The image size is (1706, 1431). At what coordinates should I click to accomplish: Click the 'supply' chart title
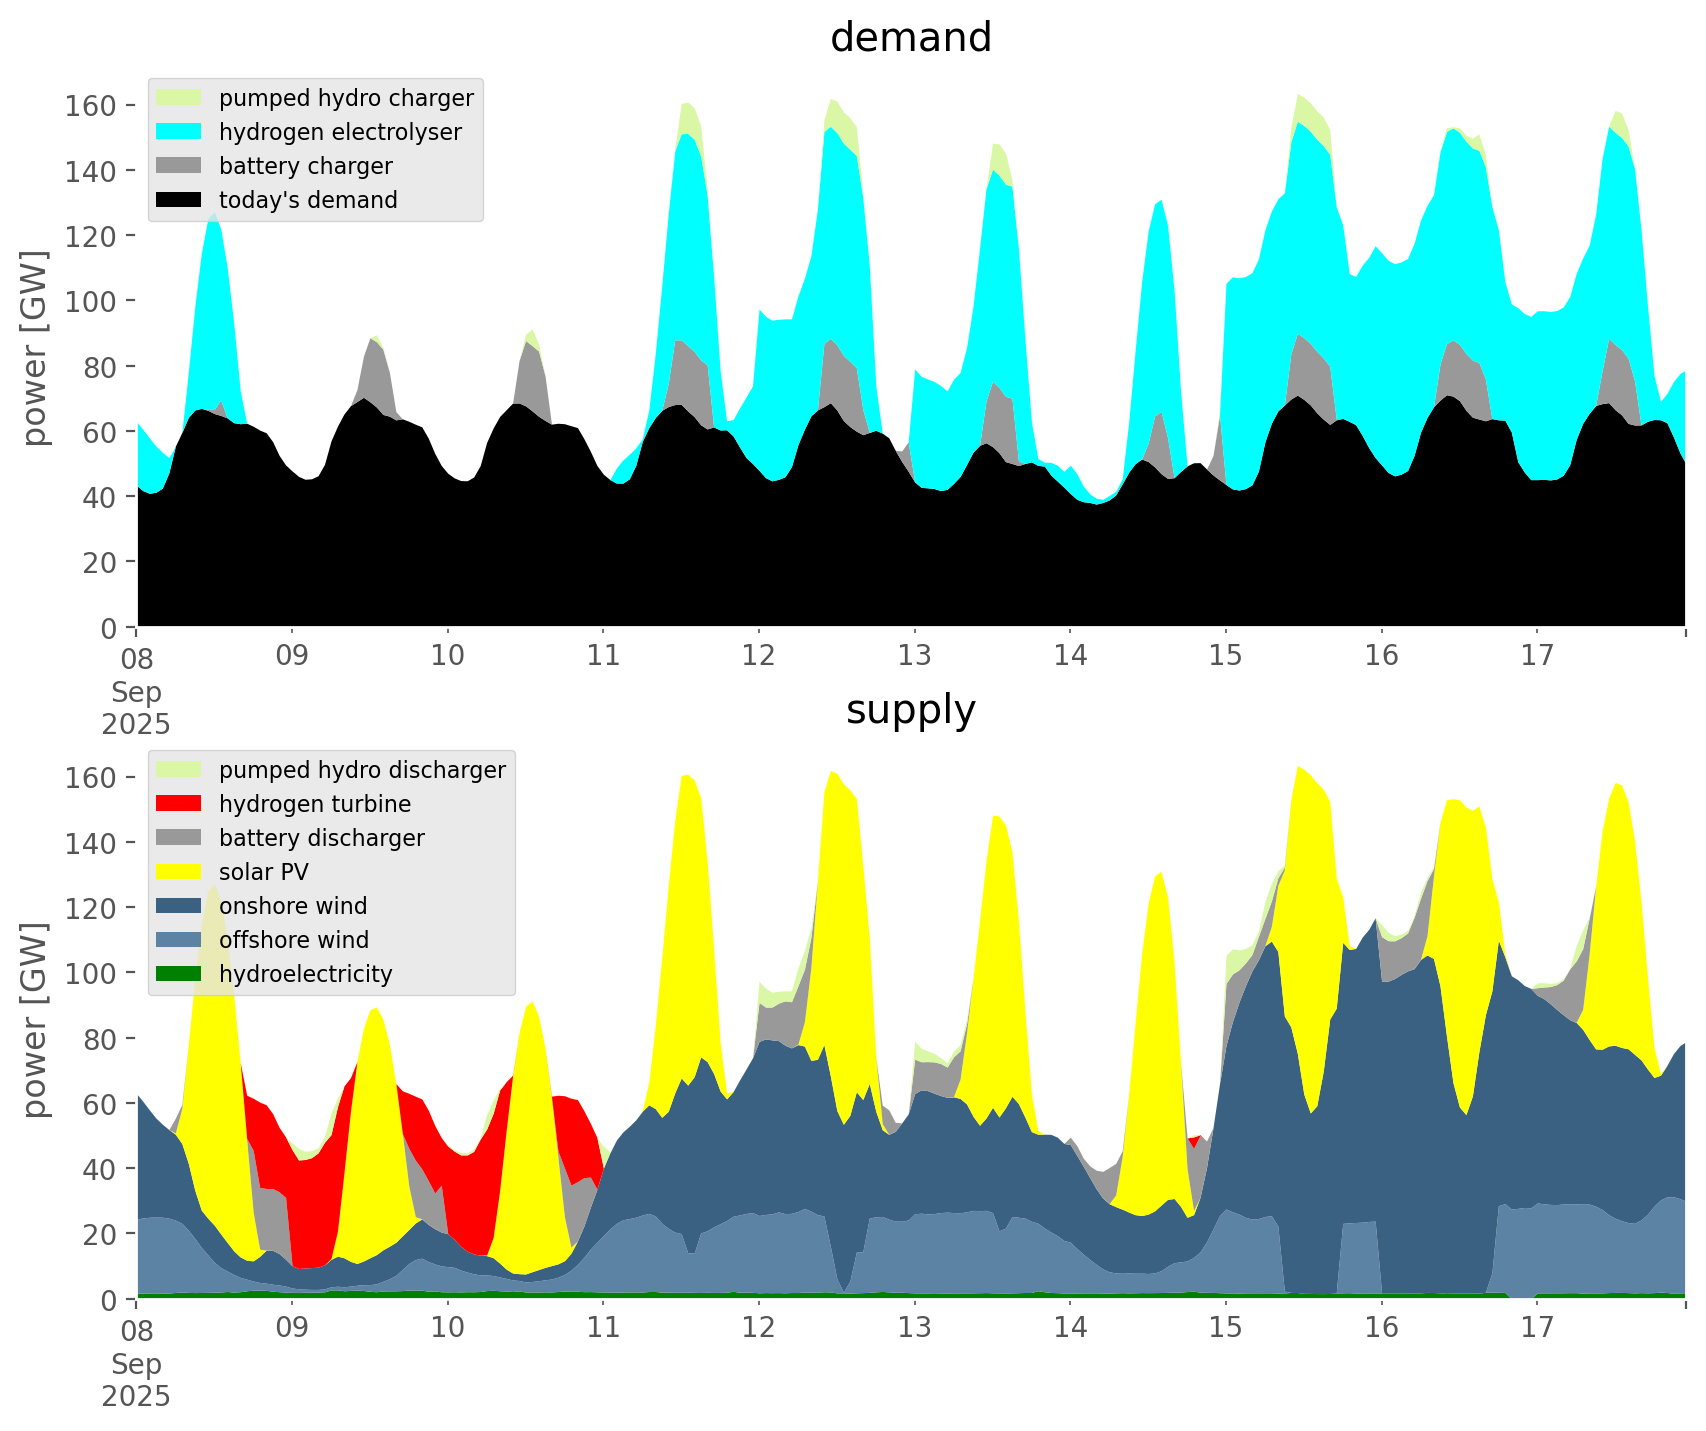(x=910, y=710)
